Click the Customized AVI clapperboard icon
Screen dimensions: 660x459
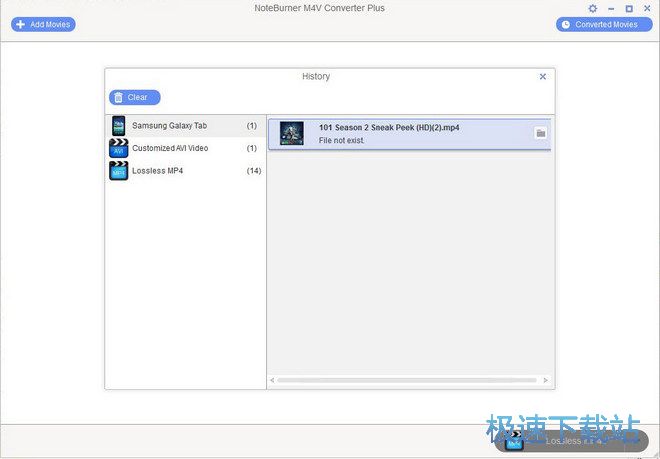[x=118, y=148]
